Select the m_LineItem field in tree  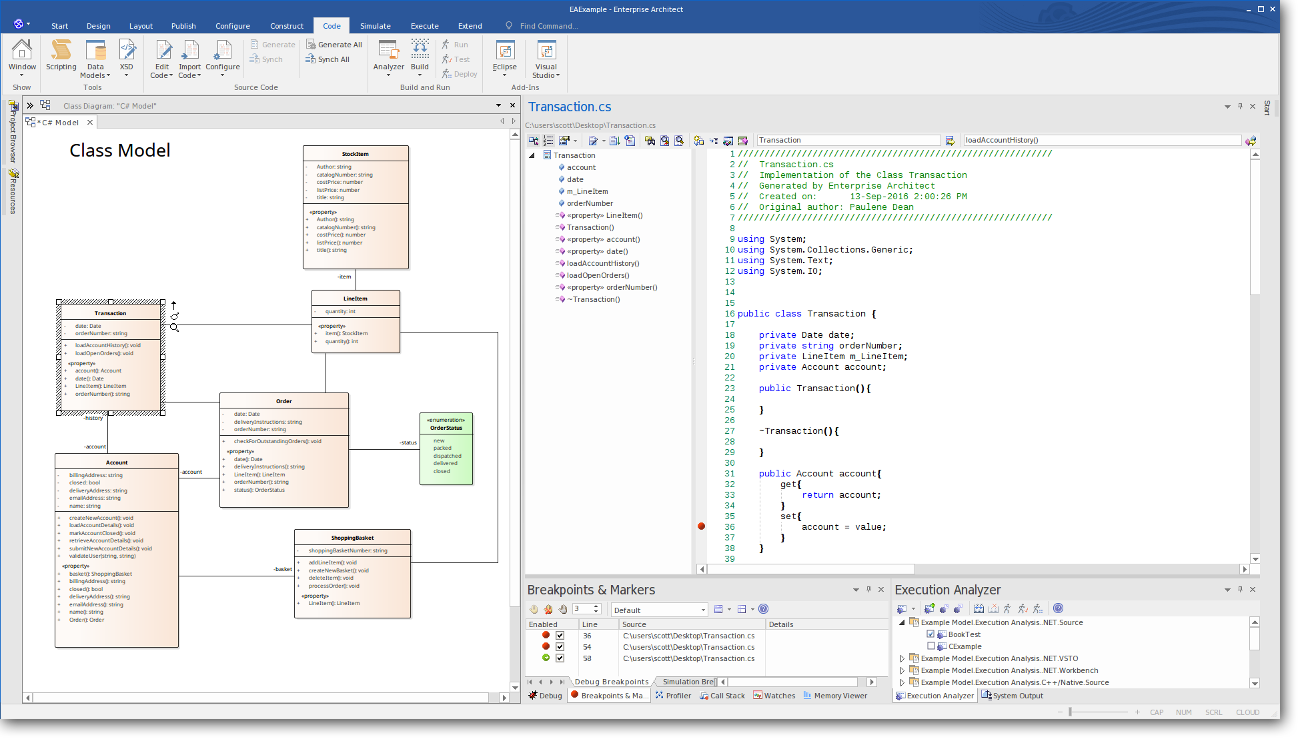tap(587, 191)
